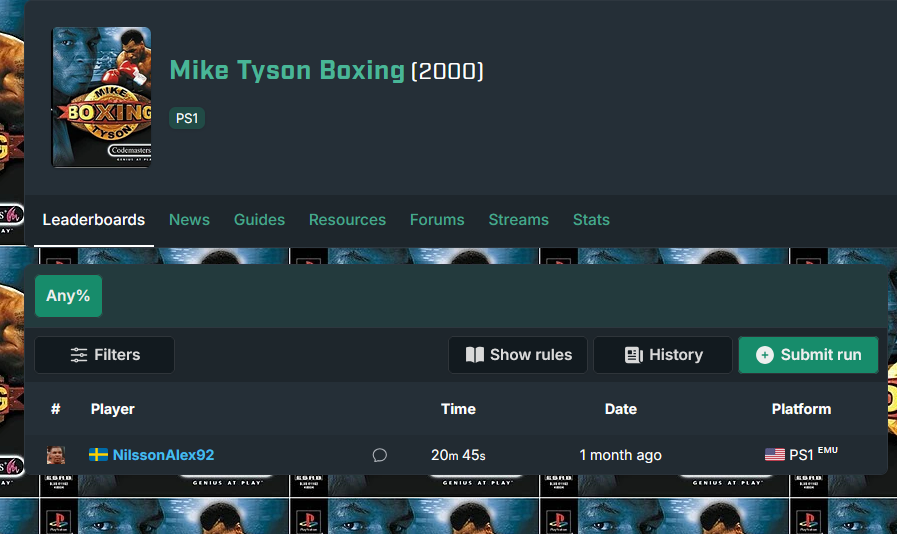The height and width of the screenshot is (534, 897).
Task: Select the Any% category button
Action: pos(68,296)
